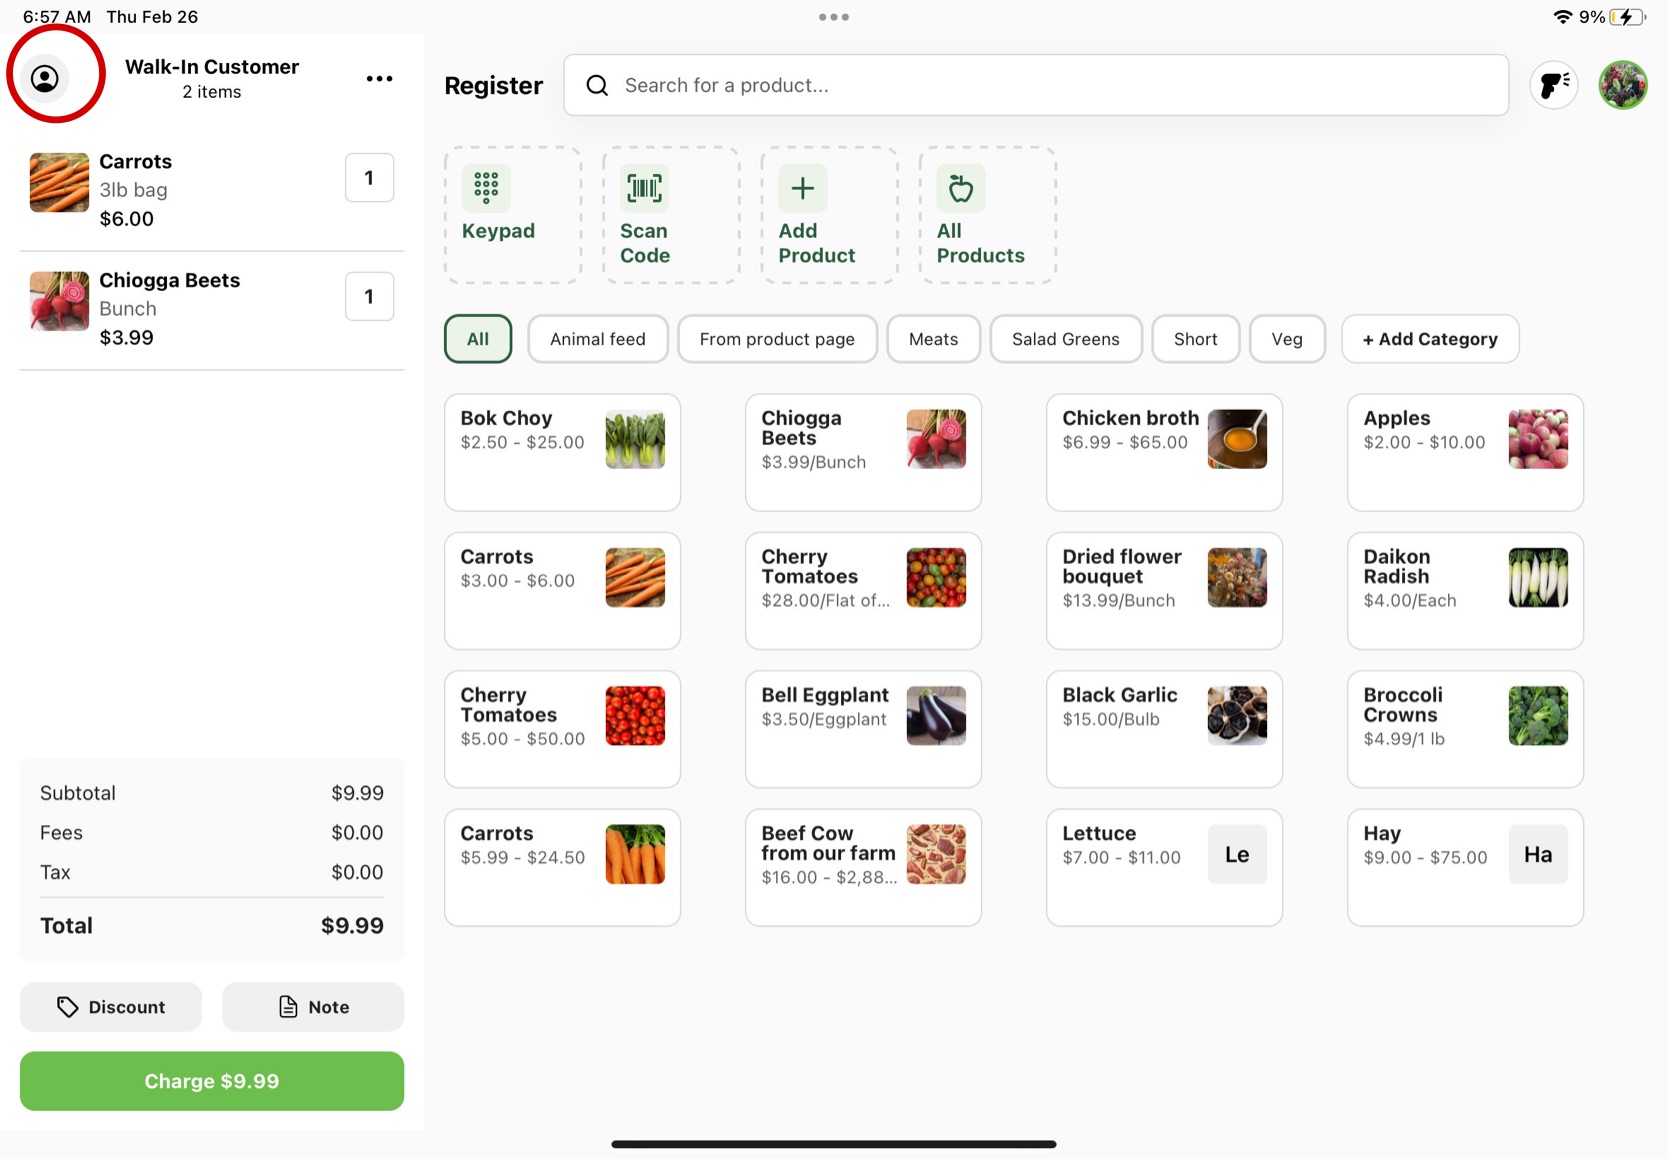Add Black Garlic to the cart
Screen dimensions: 1668x1159
point(1163,728)
